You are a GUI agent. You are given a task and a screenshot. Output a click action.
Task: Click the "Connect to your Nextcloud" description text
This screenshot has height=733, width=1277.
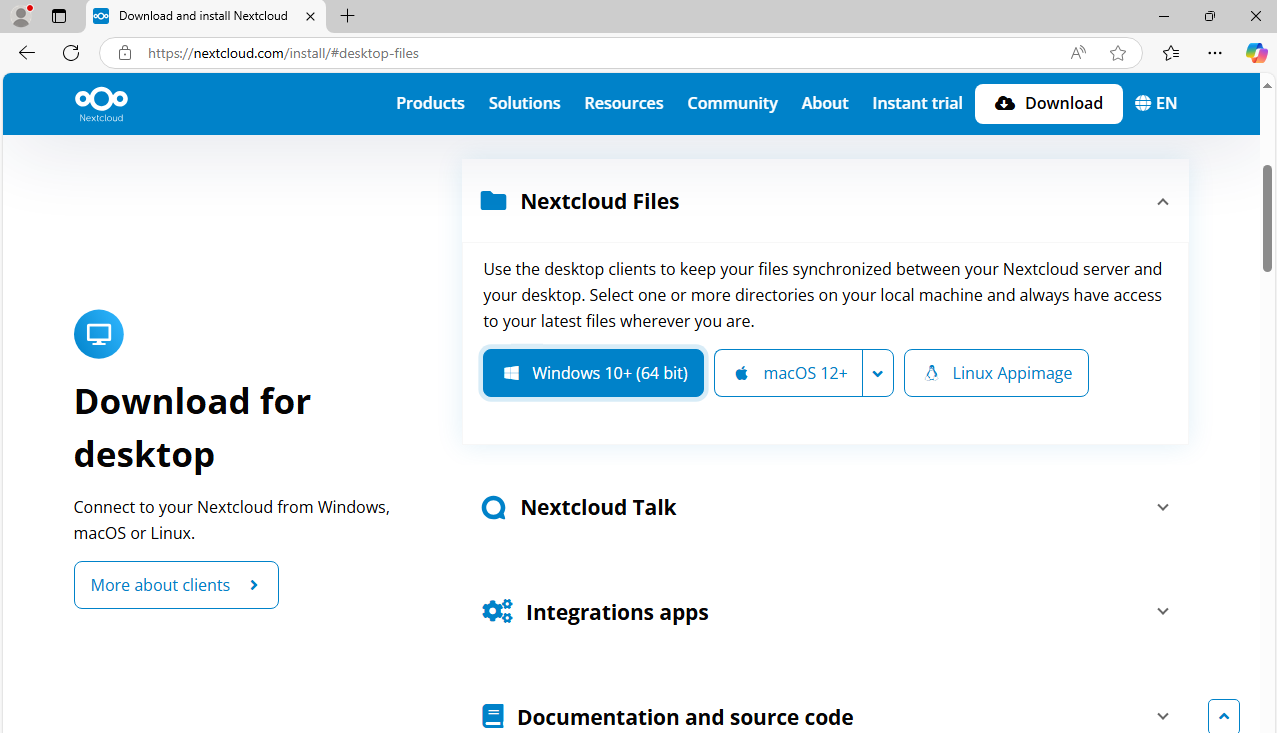232,520
